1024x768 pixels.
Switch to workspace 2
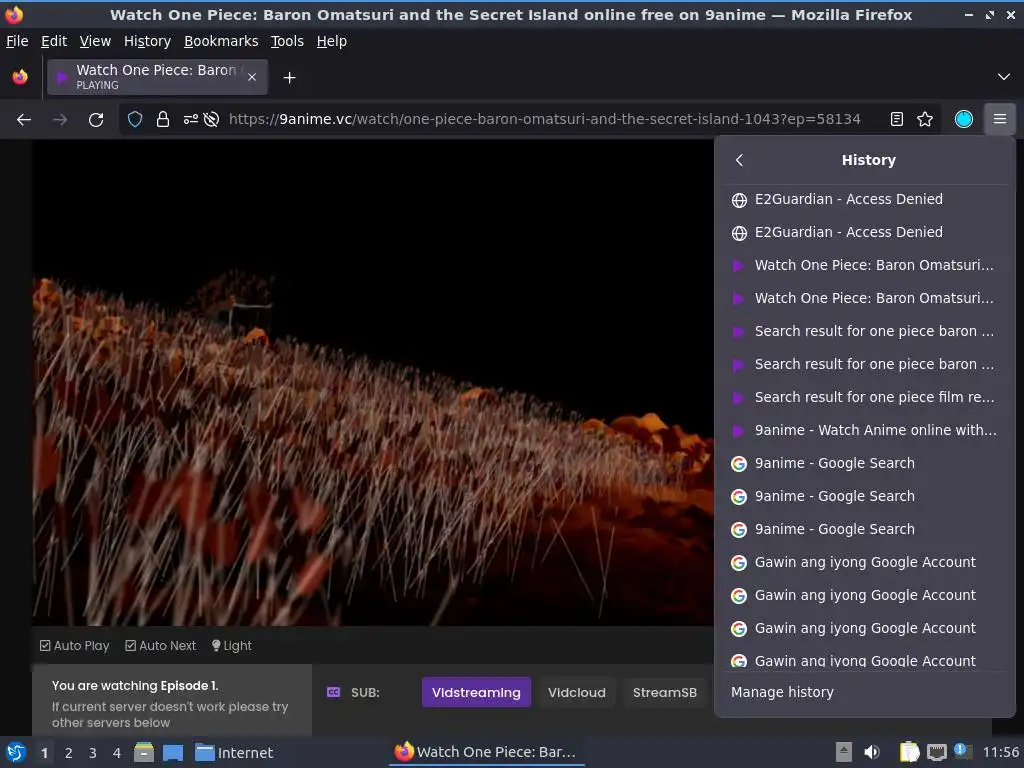(x=69, y=753)
